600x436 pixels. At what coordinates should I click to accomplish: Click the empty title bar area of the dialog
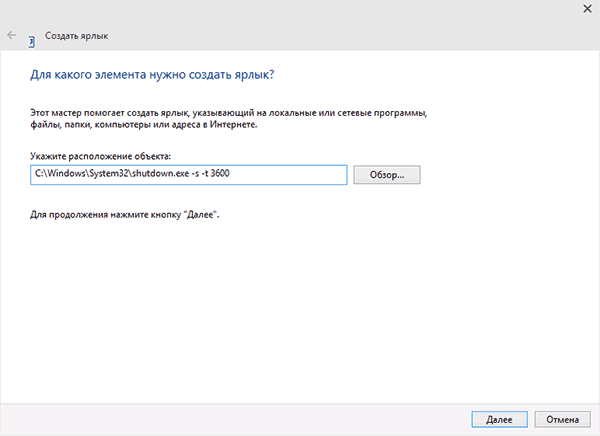[300, 10]
